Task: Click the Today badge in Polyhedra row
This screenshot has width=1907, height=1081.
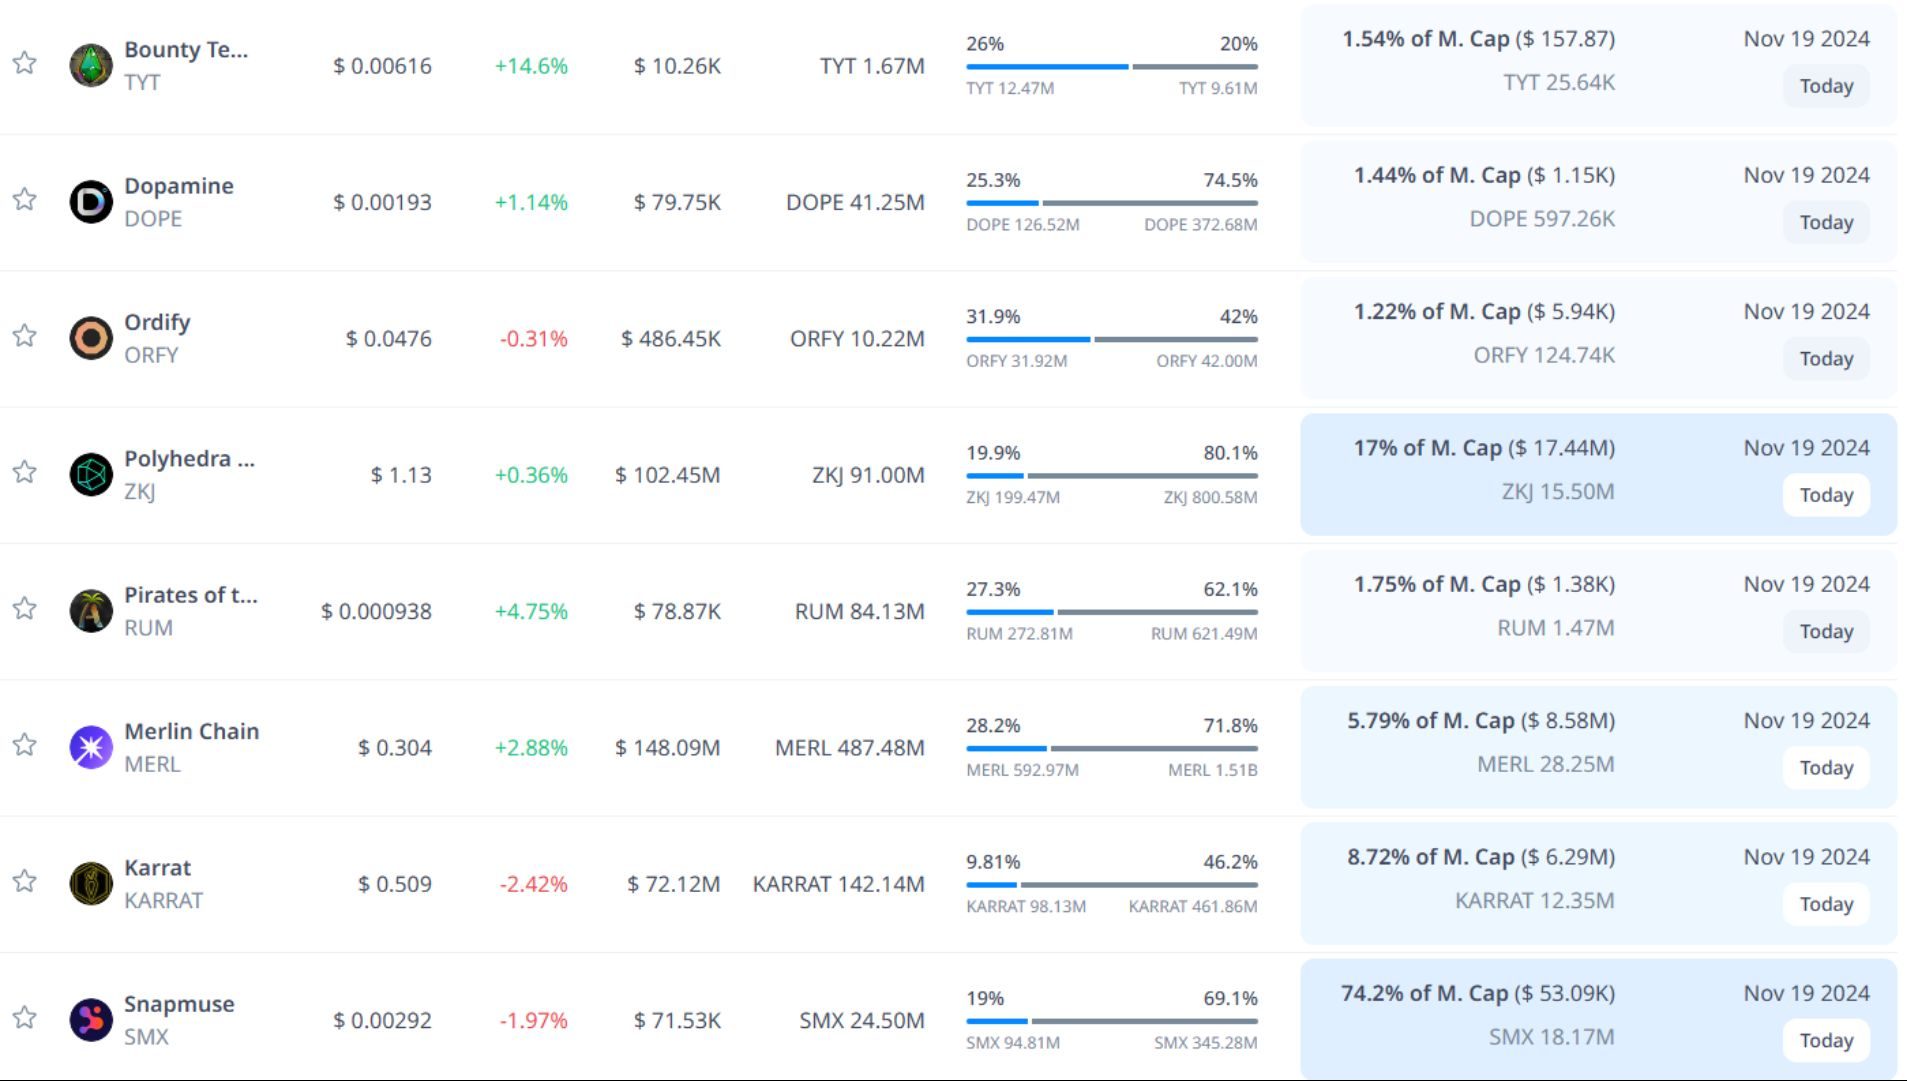Action: coord(1825,495)
